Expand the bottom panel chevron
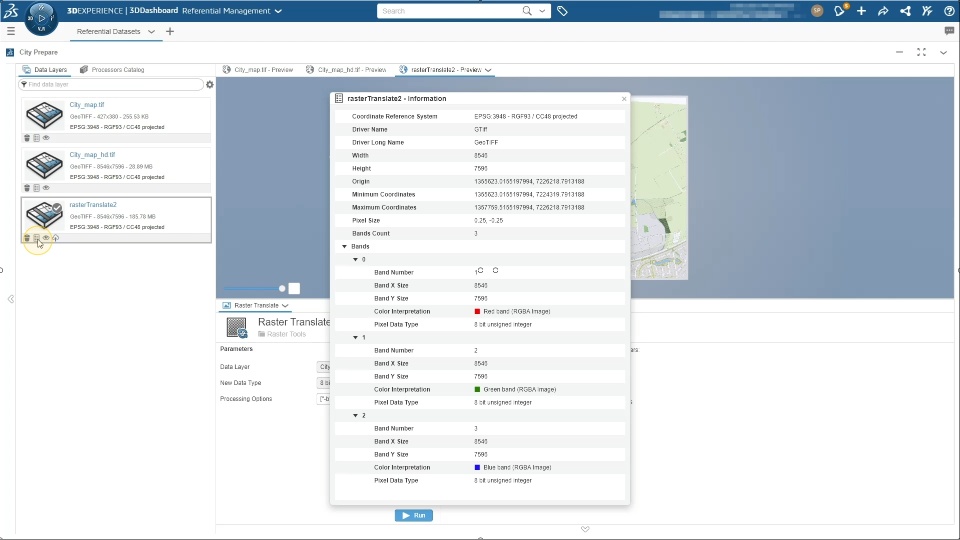Screen dimensions: 960x540 [x=585, y=529]
